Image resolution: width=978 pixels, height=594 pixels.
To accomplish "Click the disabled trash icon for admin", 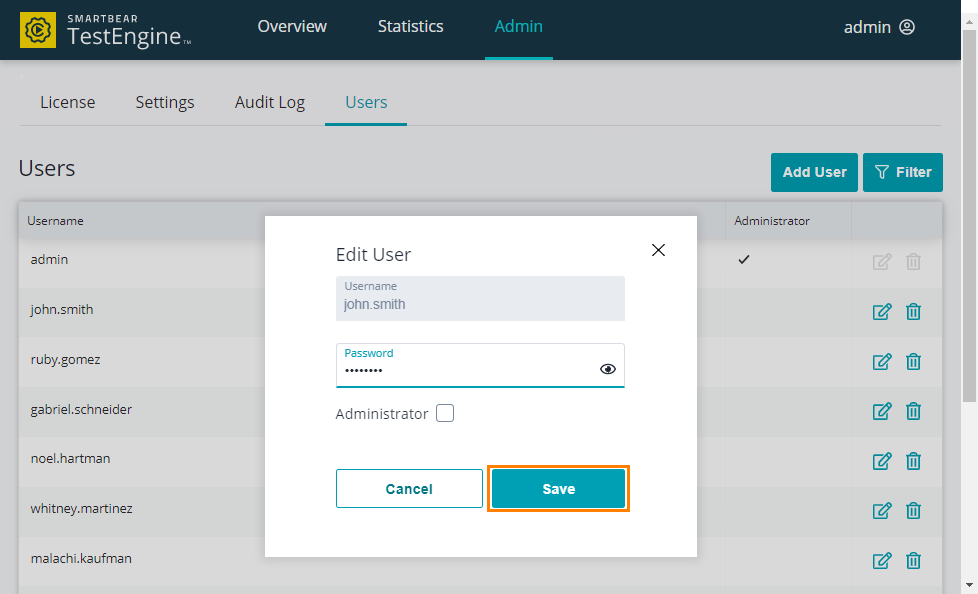I will 913,261.
